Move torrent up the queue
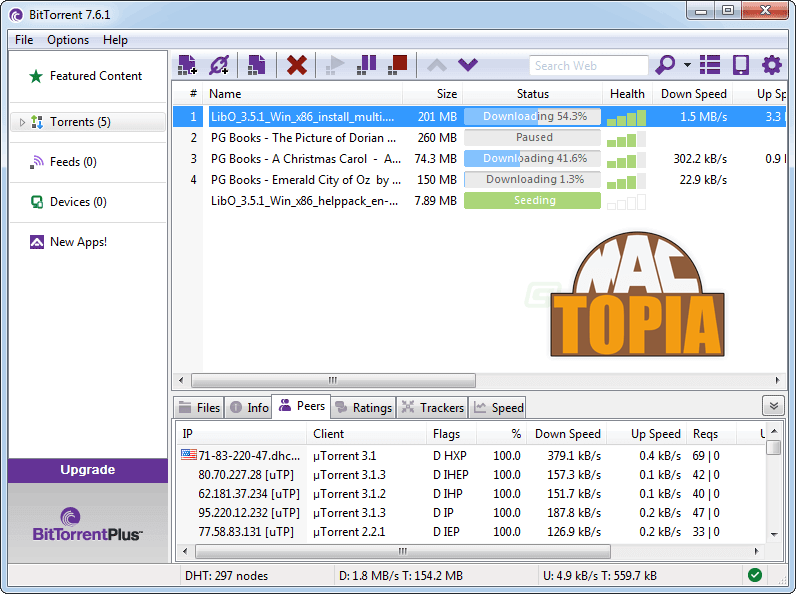796x594 pixels. [x=437, y=65]
